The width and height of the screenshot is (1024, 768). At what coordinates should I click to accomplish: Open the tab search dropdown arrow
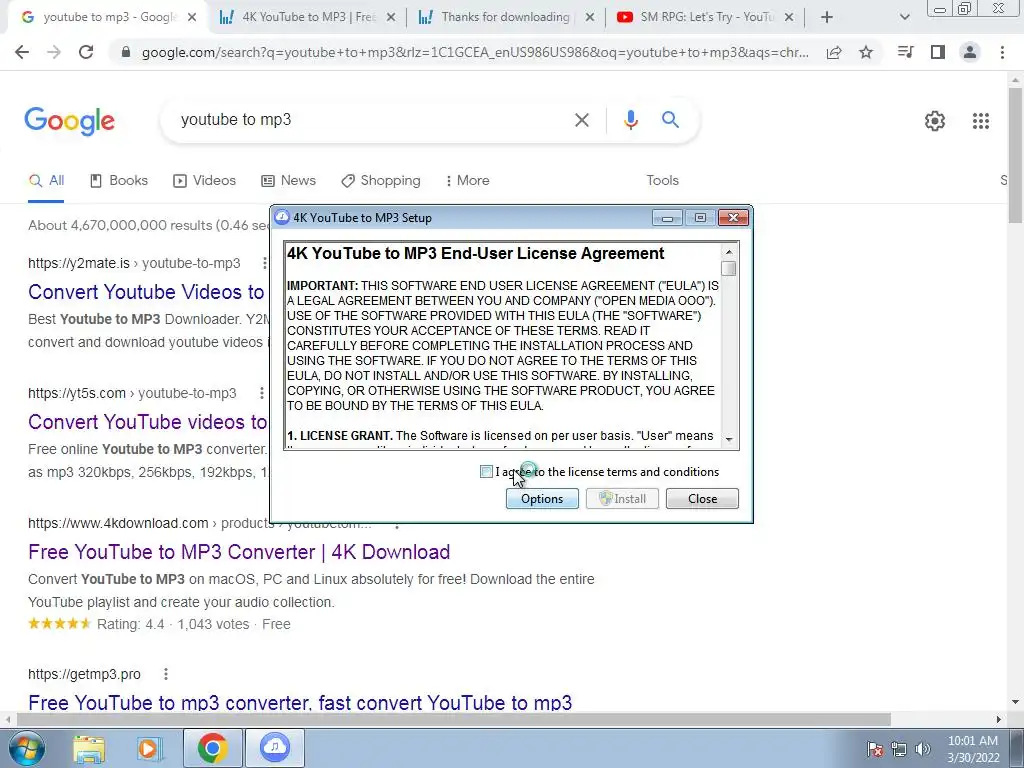(x=904, y=18)
